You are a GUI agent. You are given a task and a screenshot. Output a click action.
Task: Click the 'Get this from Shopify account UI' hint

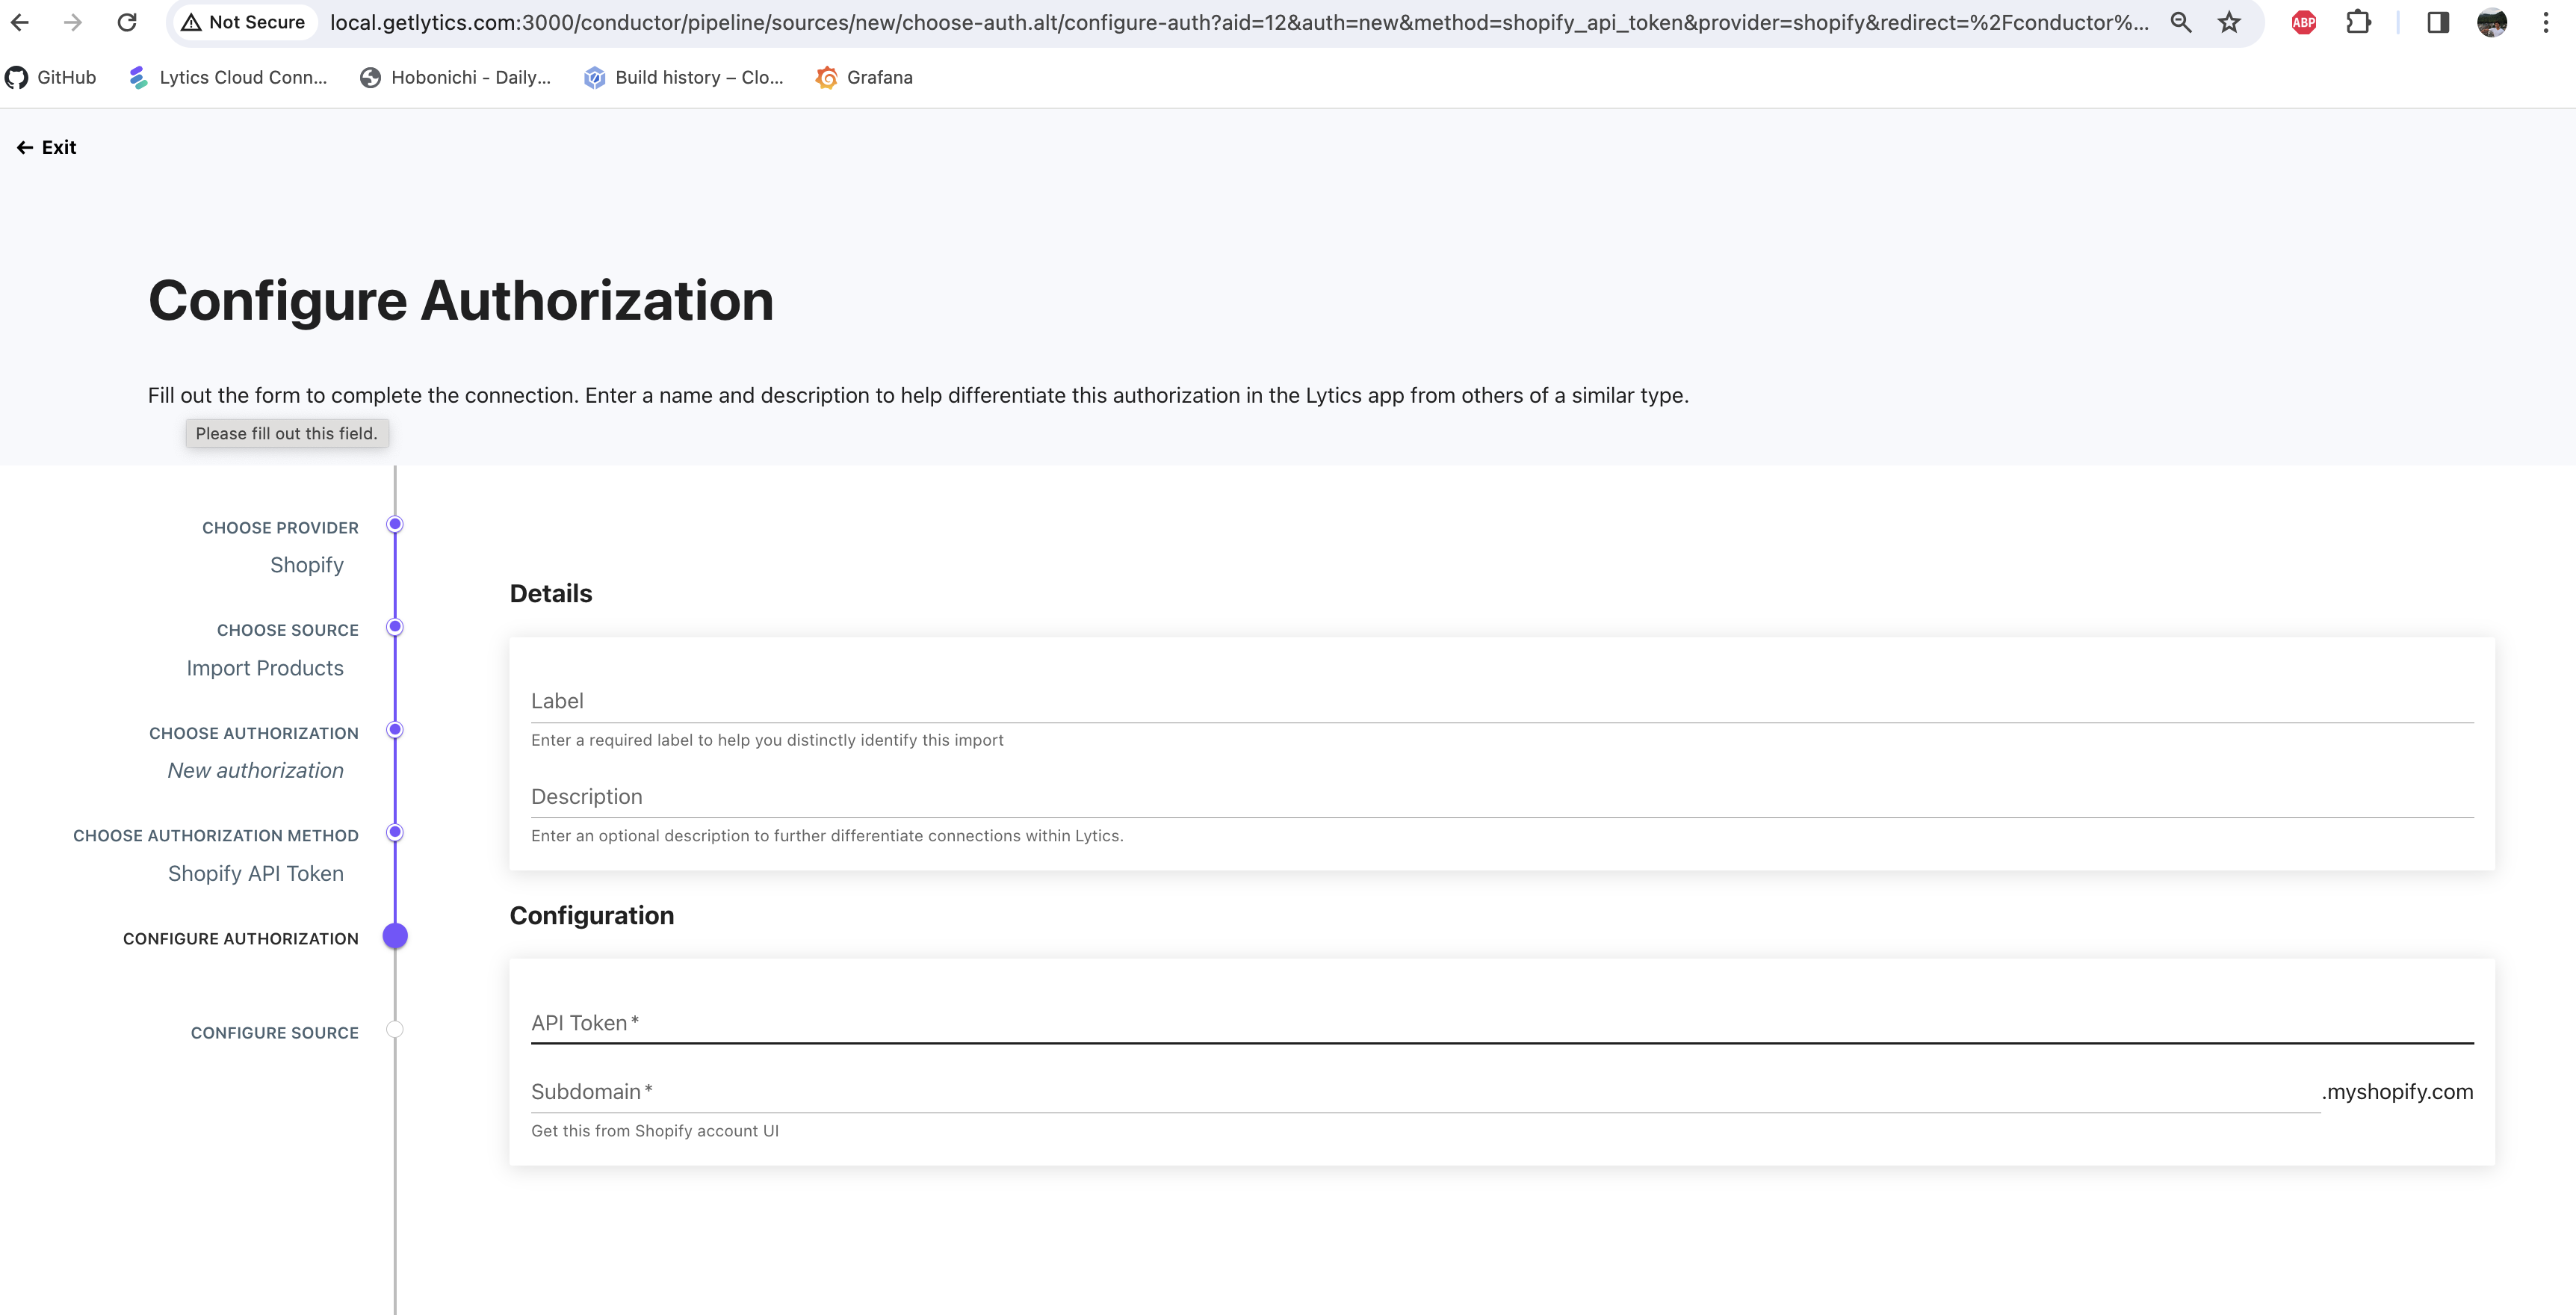point(655,1131)
